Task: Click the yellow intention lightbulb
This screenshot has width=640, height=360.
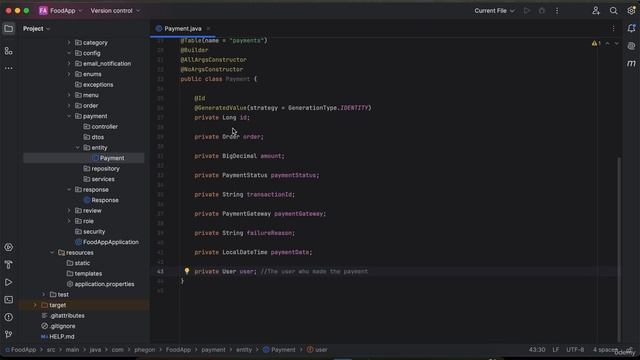Action: coord(187,271)
